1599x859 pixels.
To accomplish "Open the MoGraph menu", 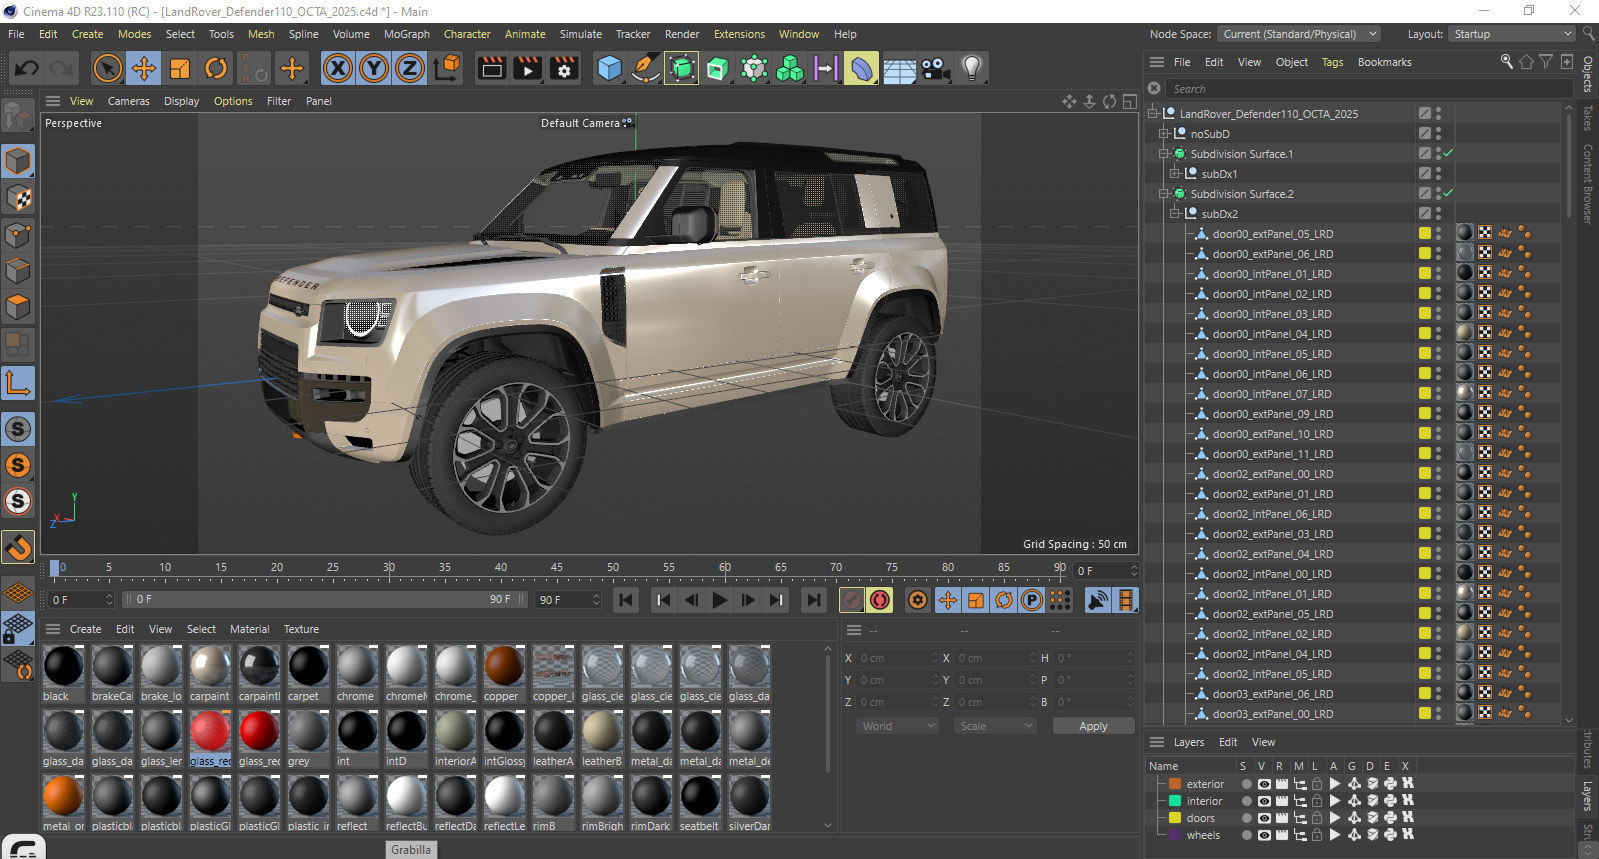I will click(x=407, y=34).
